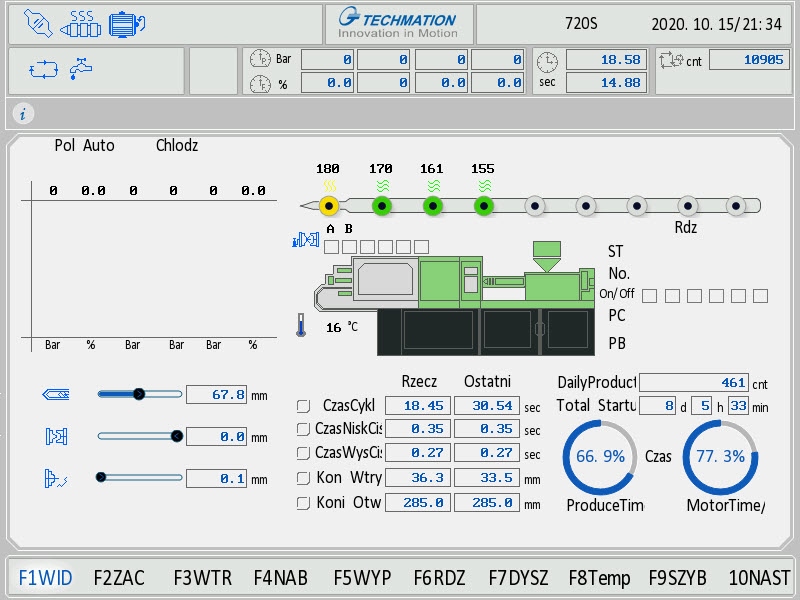Open the F2ZAC tab
This screenshot has width=800, height=600.
[119, 578]
